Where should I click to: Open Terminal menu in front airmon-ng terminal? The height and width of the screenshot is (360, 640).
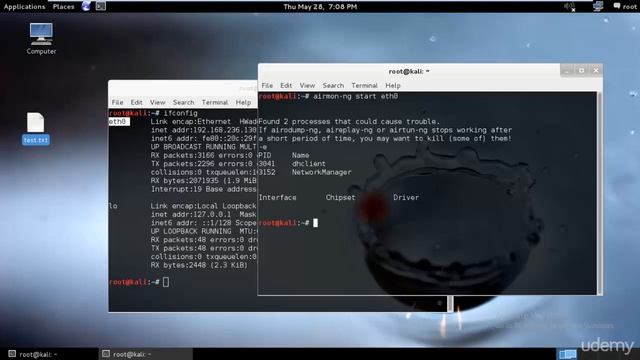pos(364,85)
